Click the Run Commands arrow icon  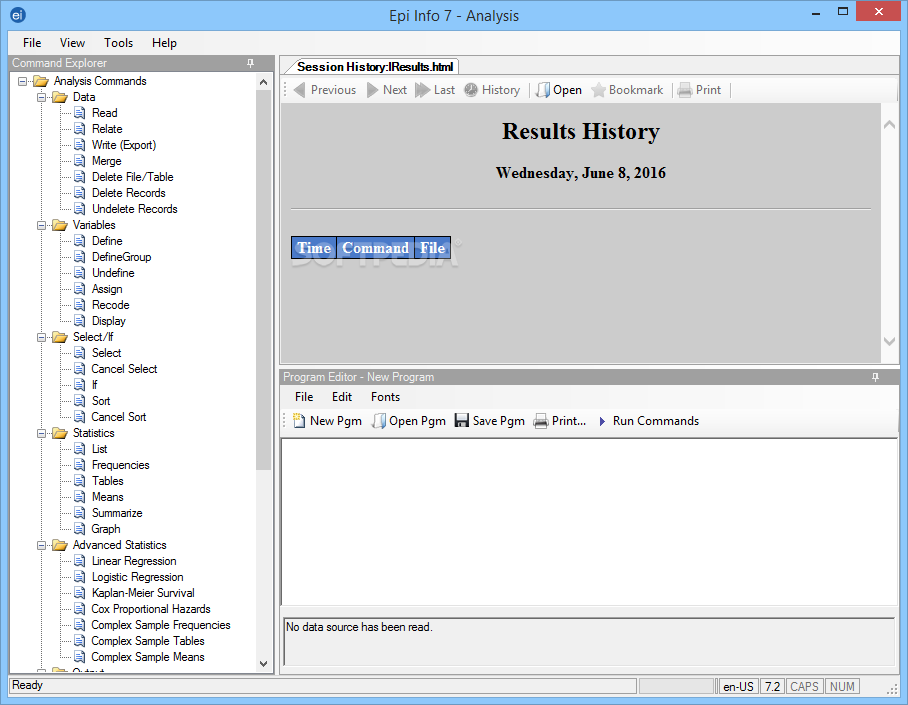click(x=602, y=421)
